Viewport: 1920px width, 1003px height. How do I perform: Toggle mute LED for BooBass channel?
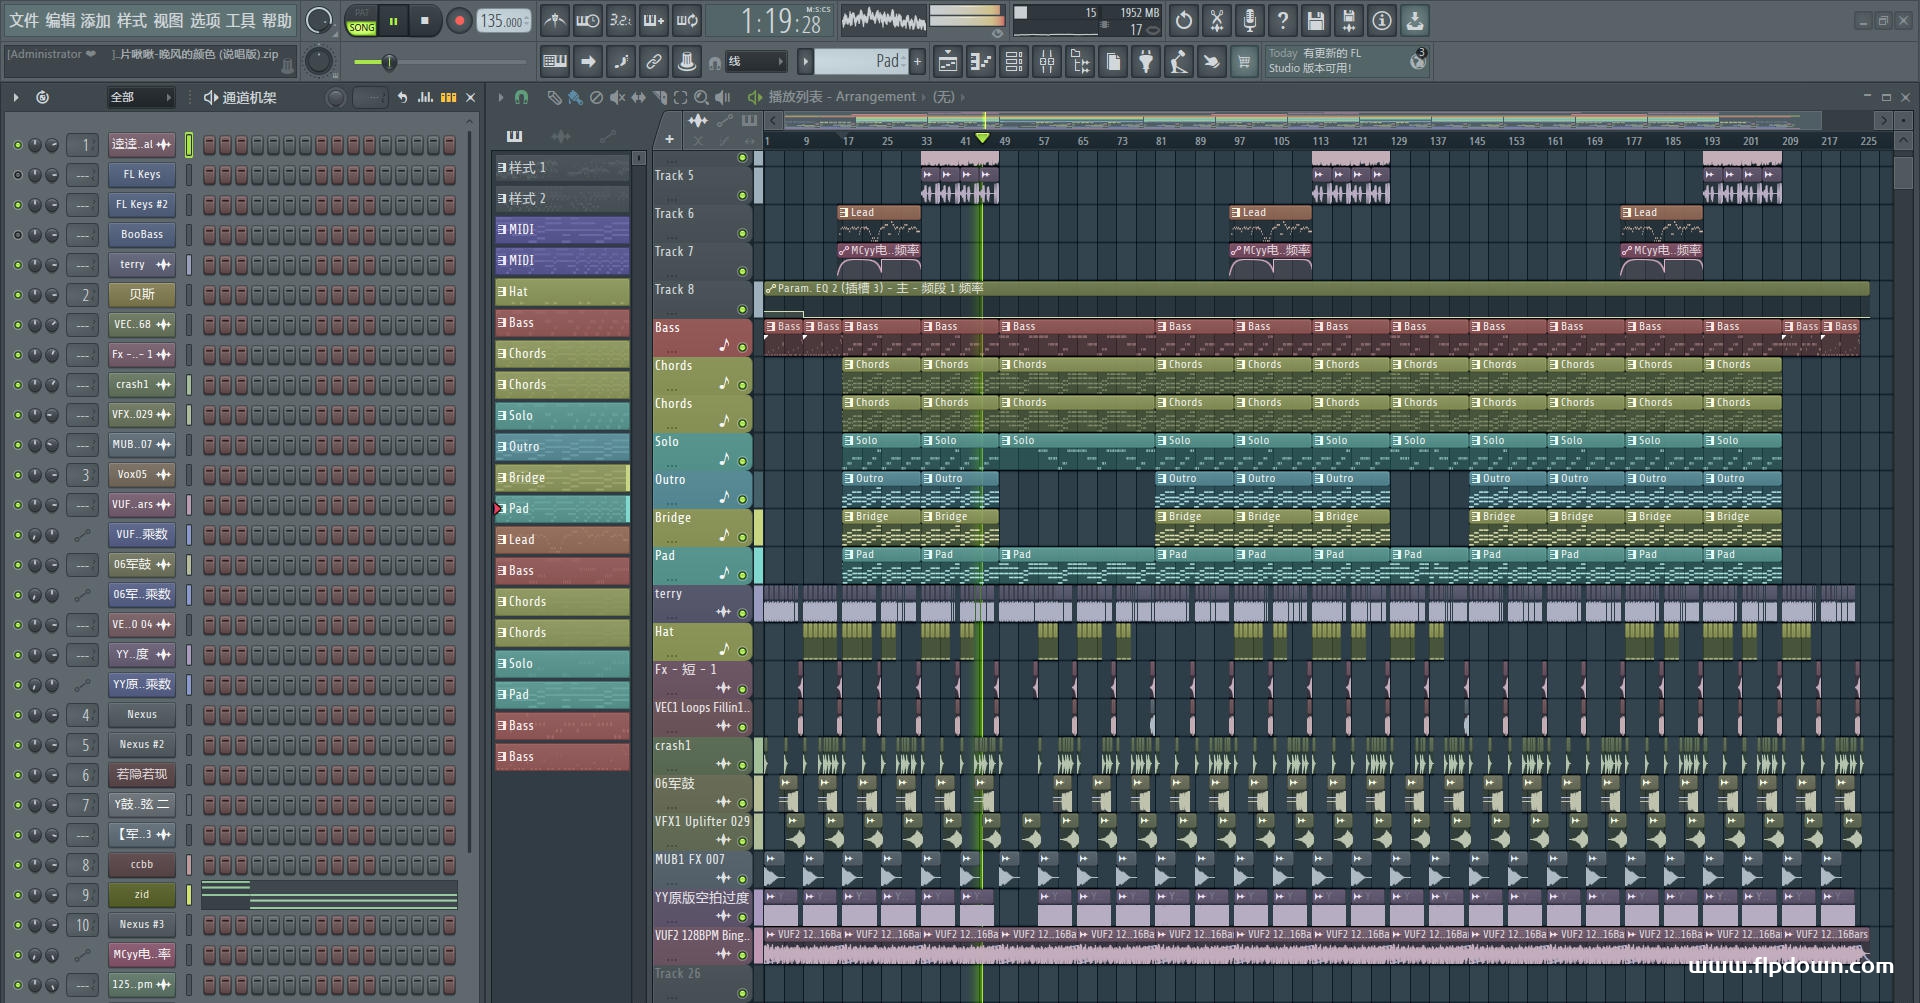point(17,235)
